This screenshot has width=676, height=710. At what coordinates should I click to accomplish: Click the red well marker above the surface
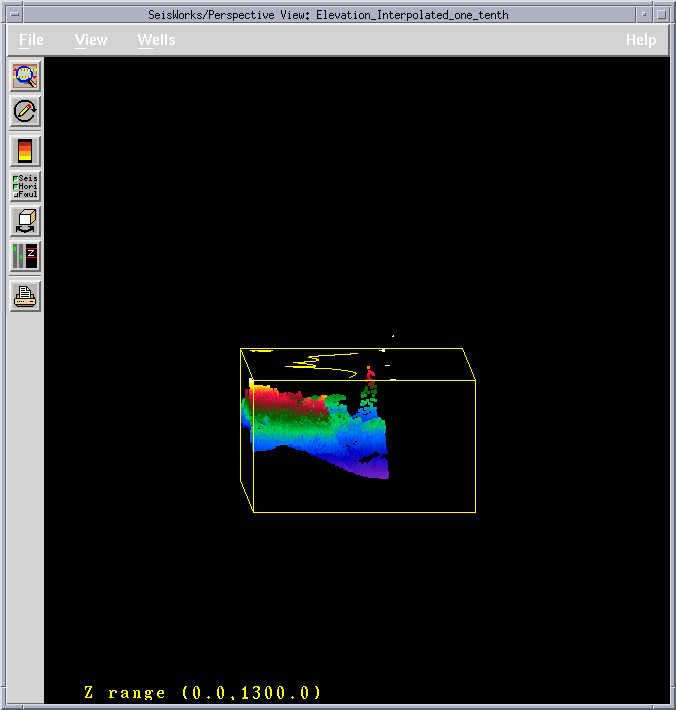coord(370,375)
